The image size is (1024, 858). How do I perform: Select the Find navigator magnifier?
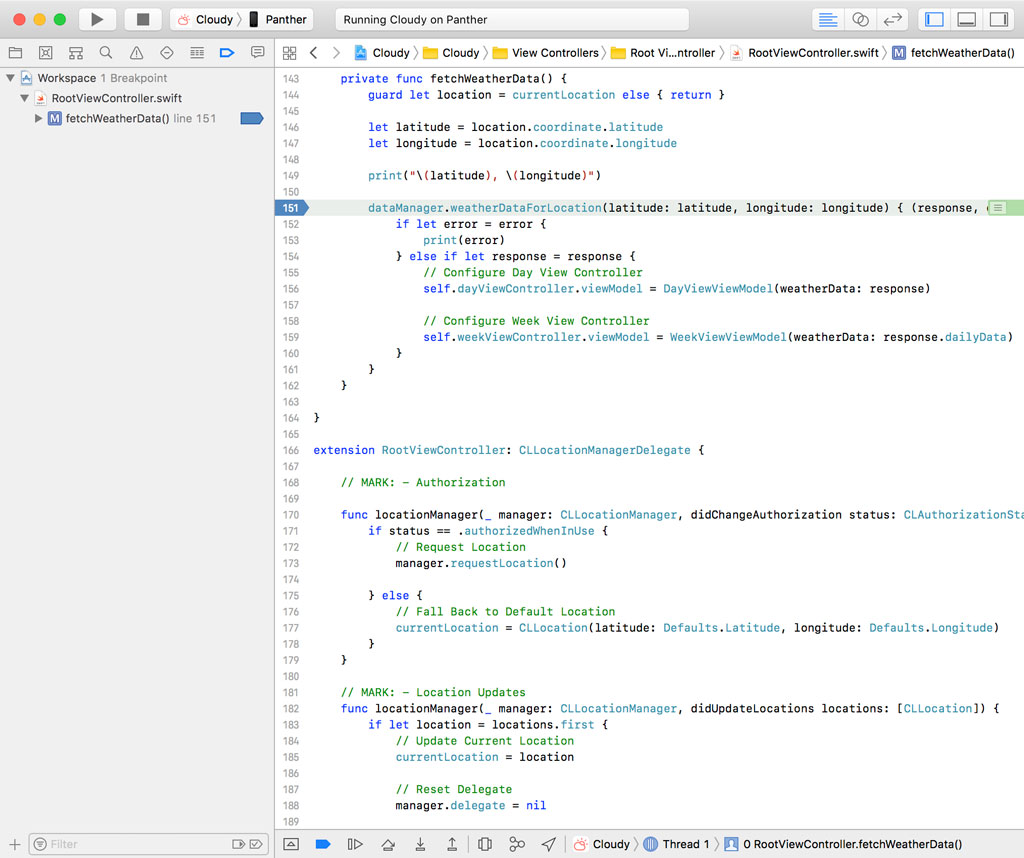point(105,52)
